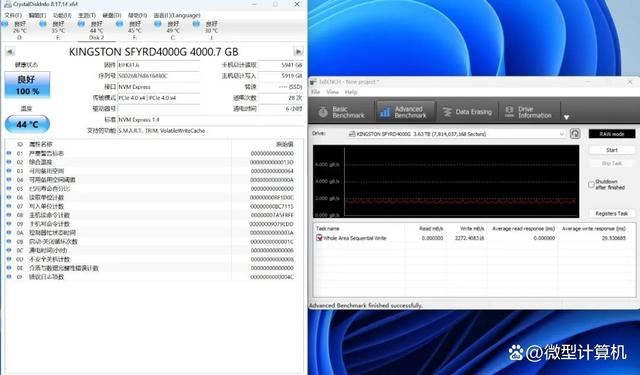Go to previous disk with left arrow
Viewport: 640px width, 375px height.
pos(10,52)
